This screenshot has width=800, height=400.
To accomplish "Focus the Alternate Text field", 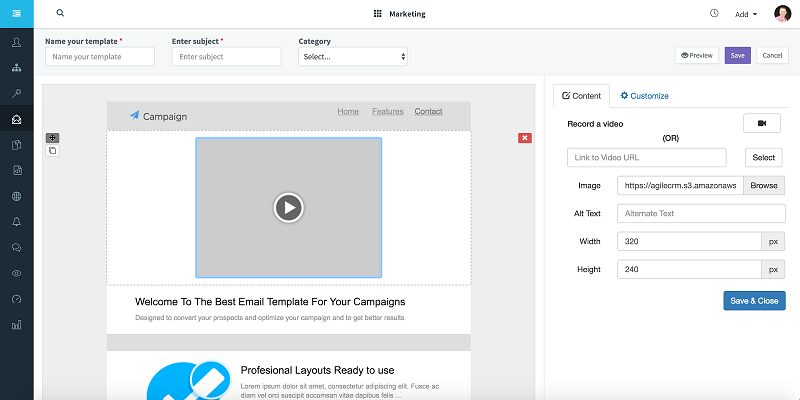I will click(x=701, y=214).
